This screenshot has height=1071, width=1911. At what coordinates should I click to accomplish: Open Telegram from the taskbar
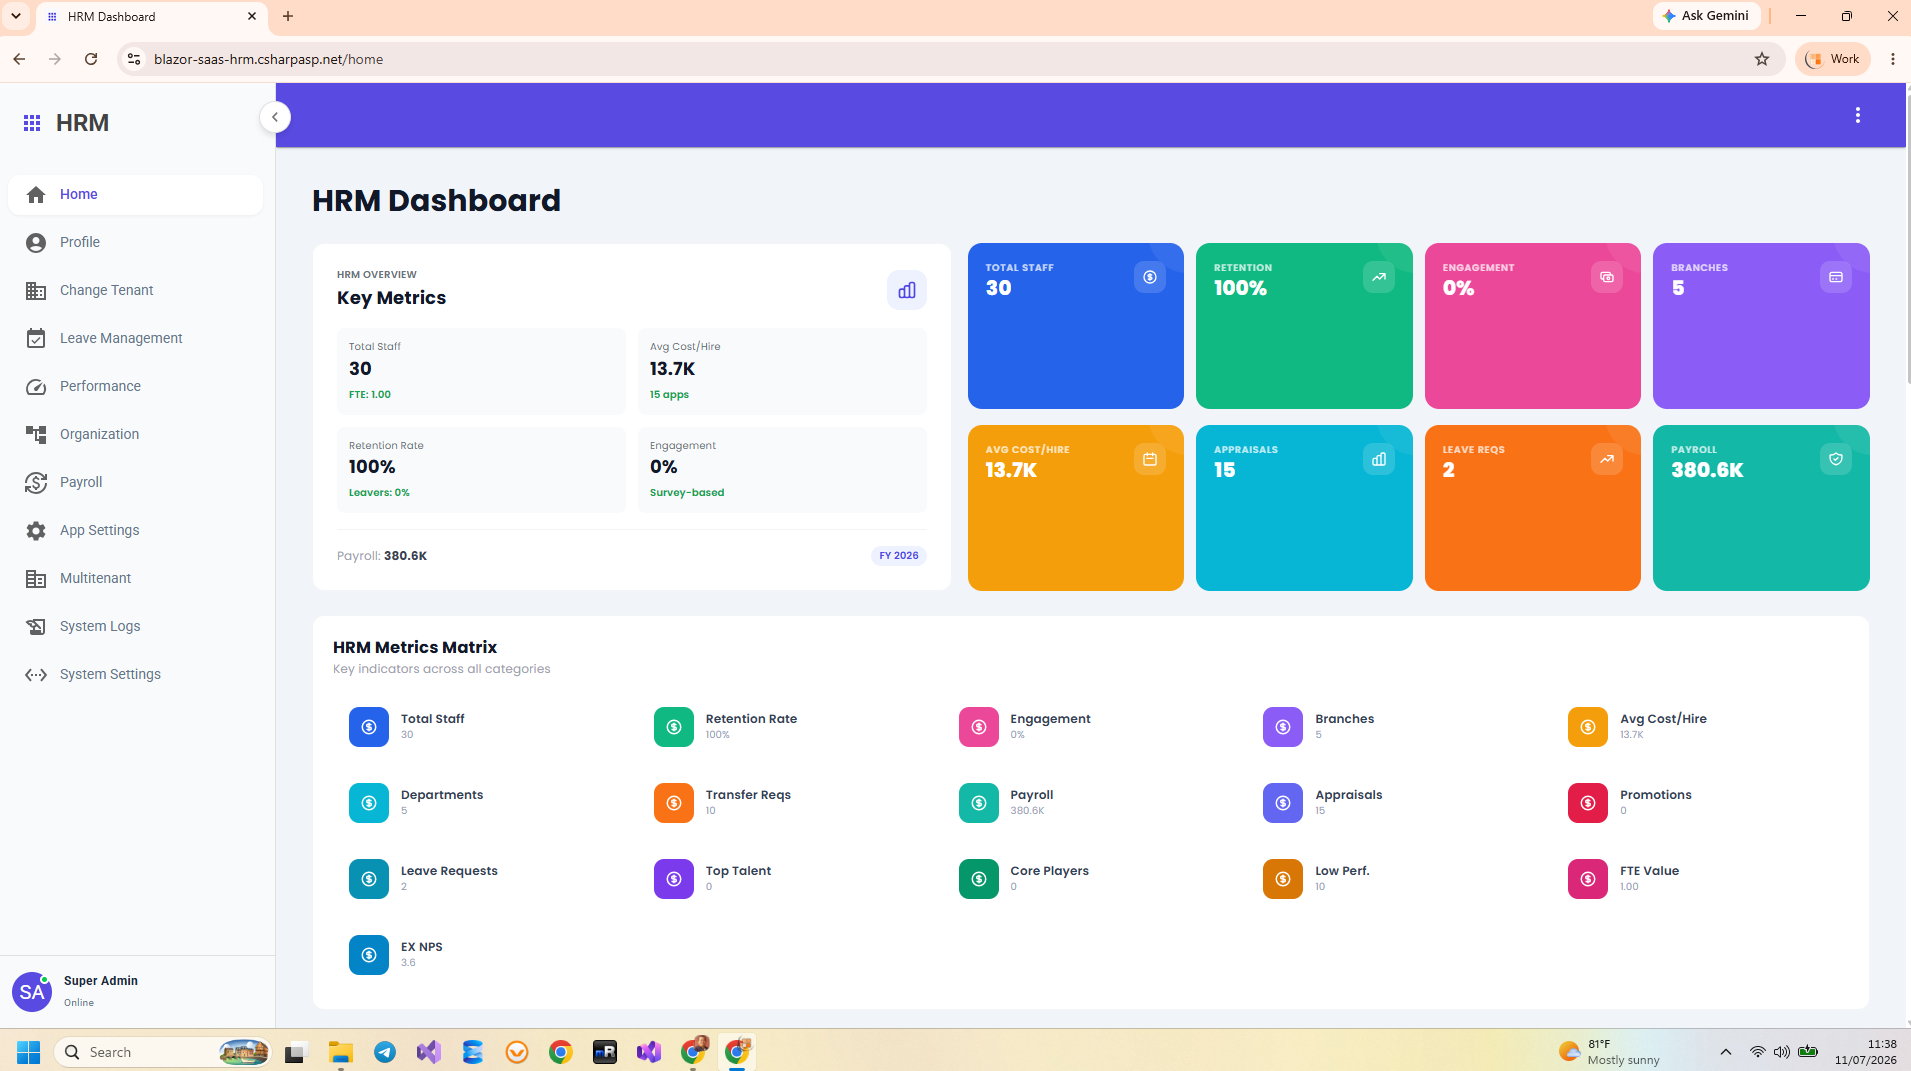coord(385,1052)
